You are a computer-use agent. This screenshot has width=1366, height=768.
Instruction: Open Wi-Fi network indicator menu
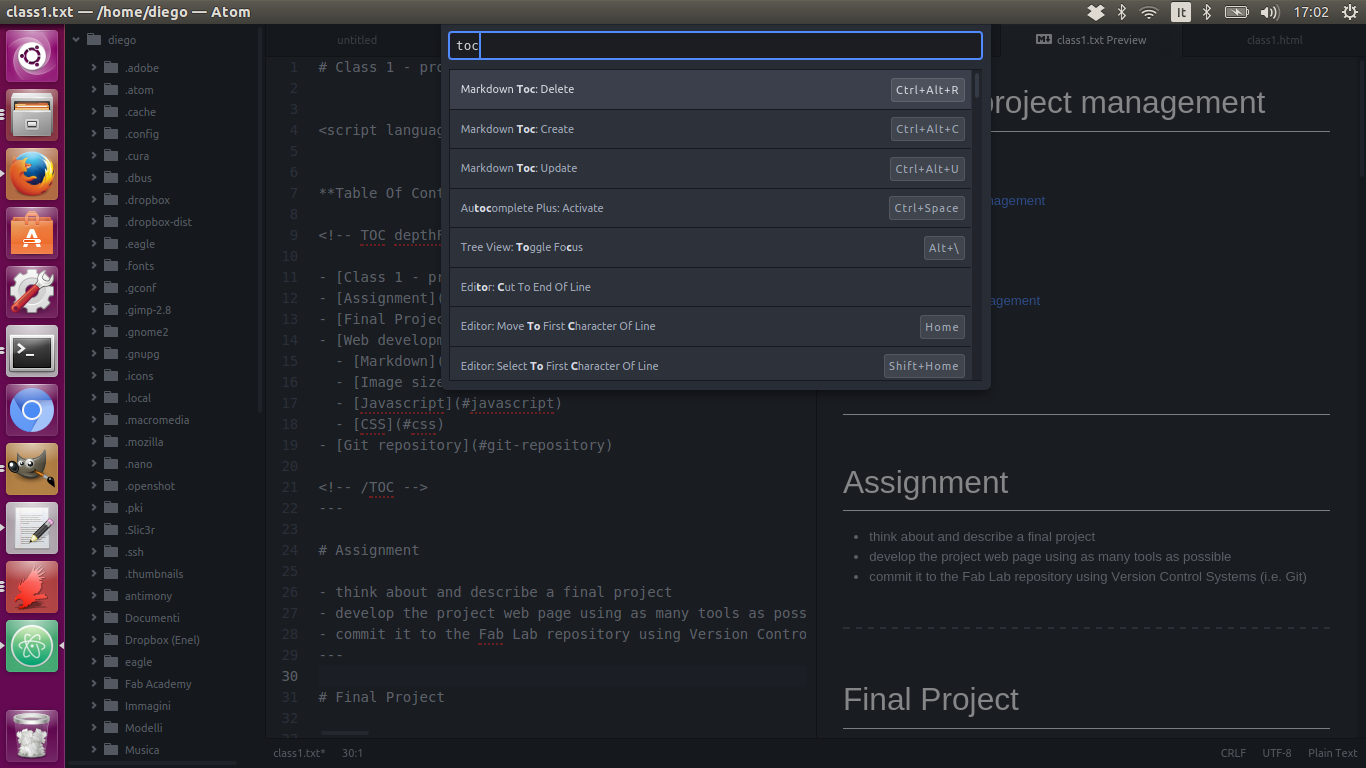[x=1149, y=12]
